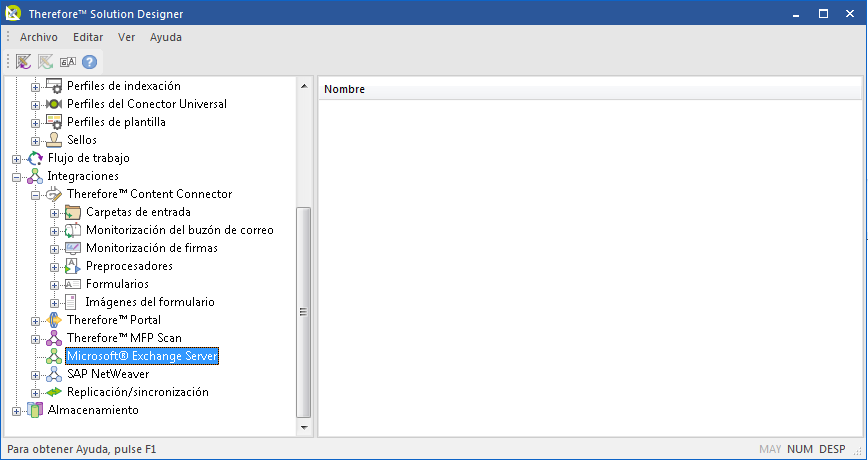
Task: Expand the Sellos node
Action: [35, 141]
